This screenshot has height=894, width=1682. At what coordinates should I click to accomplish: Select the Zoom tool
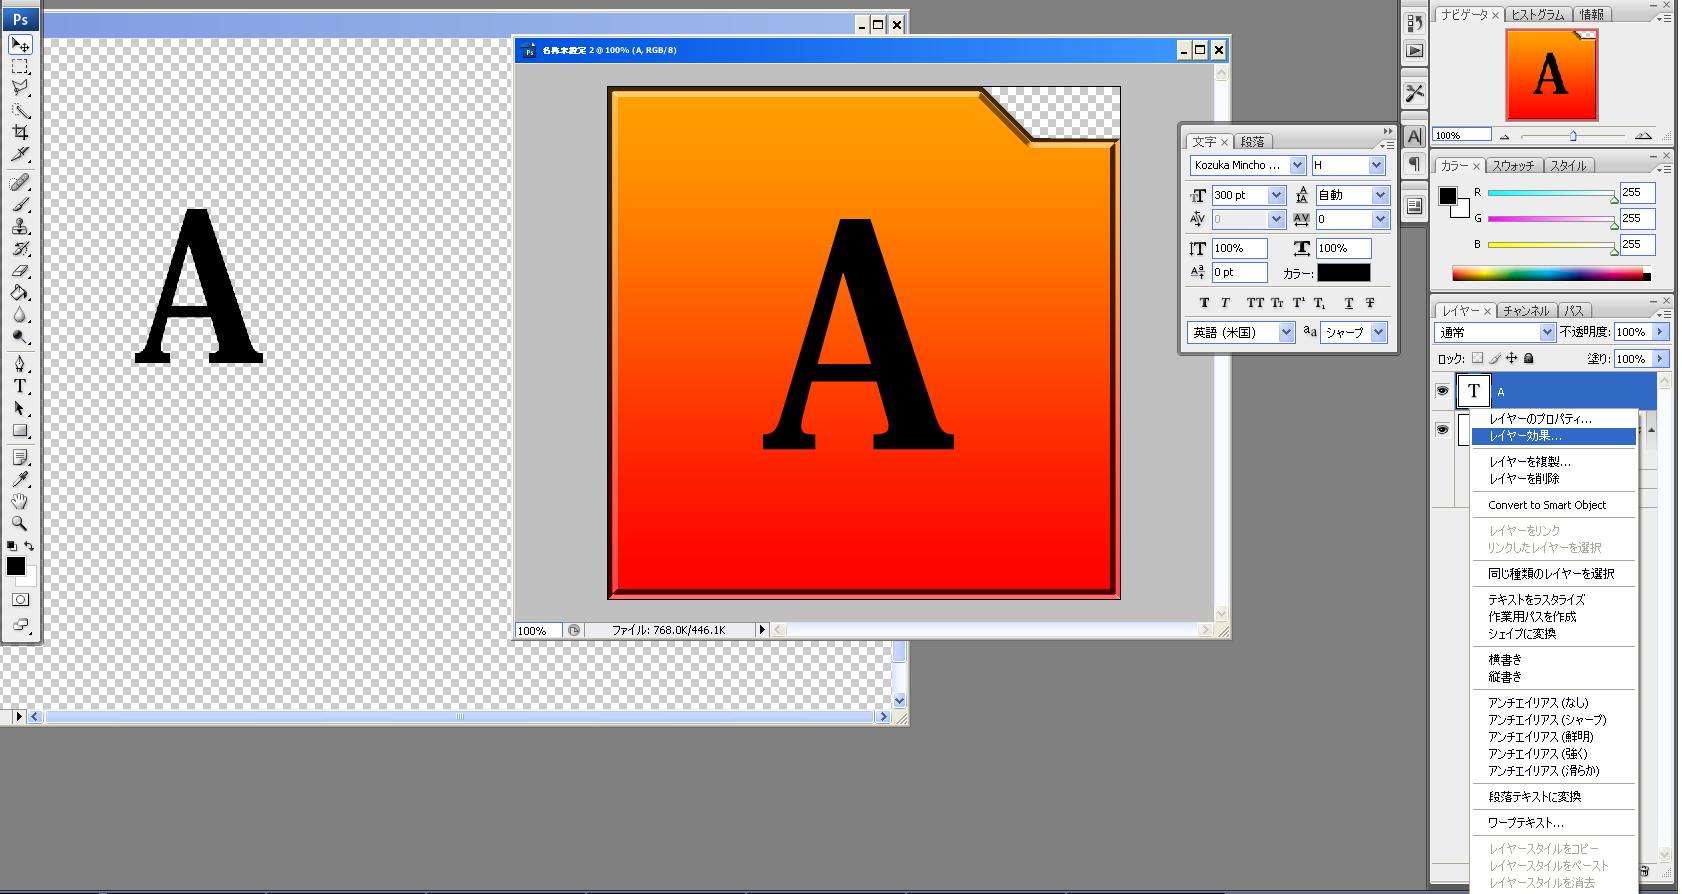(x=20, y=524)
